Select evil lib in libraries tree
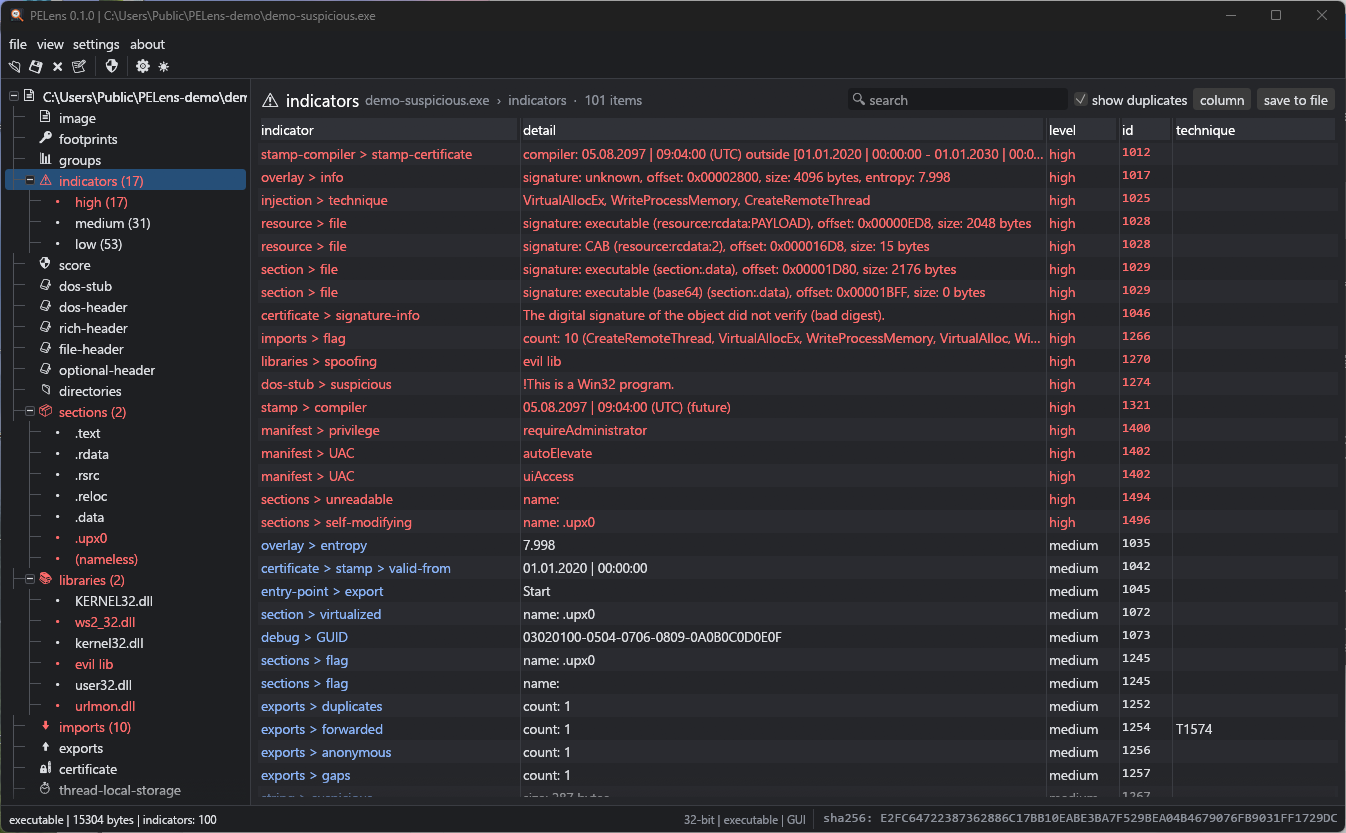 click(94, 664)
